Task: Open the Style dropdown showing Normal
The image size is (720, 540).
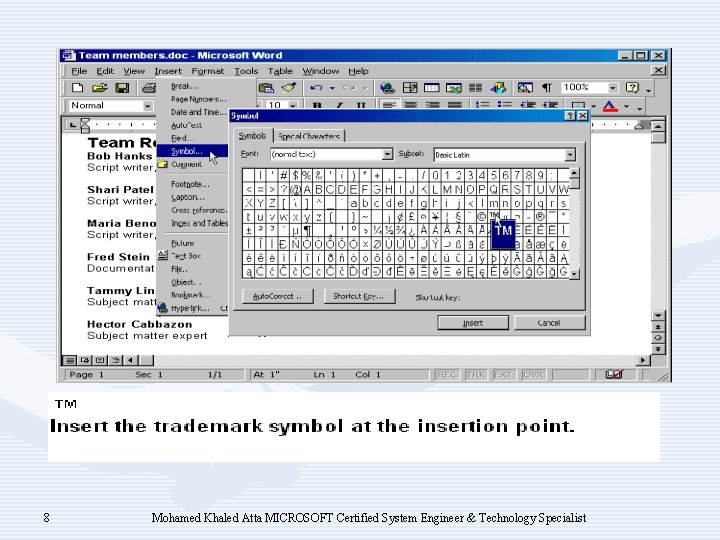Action: (x=147, y=106)
